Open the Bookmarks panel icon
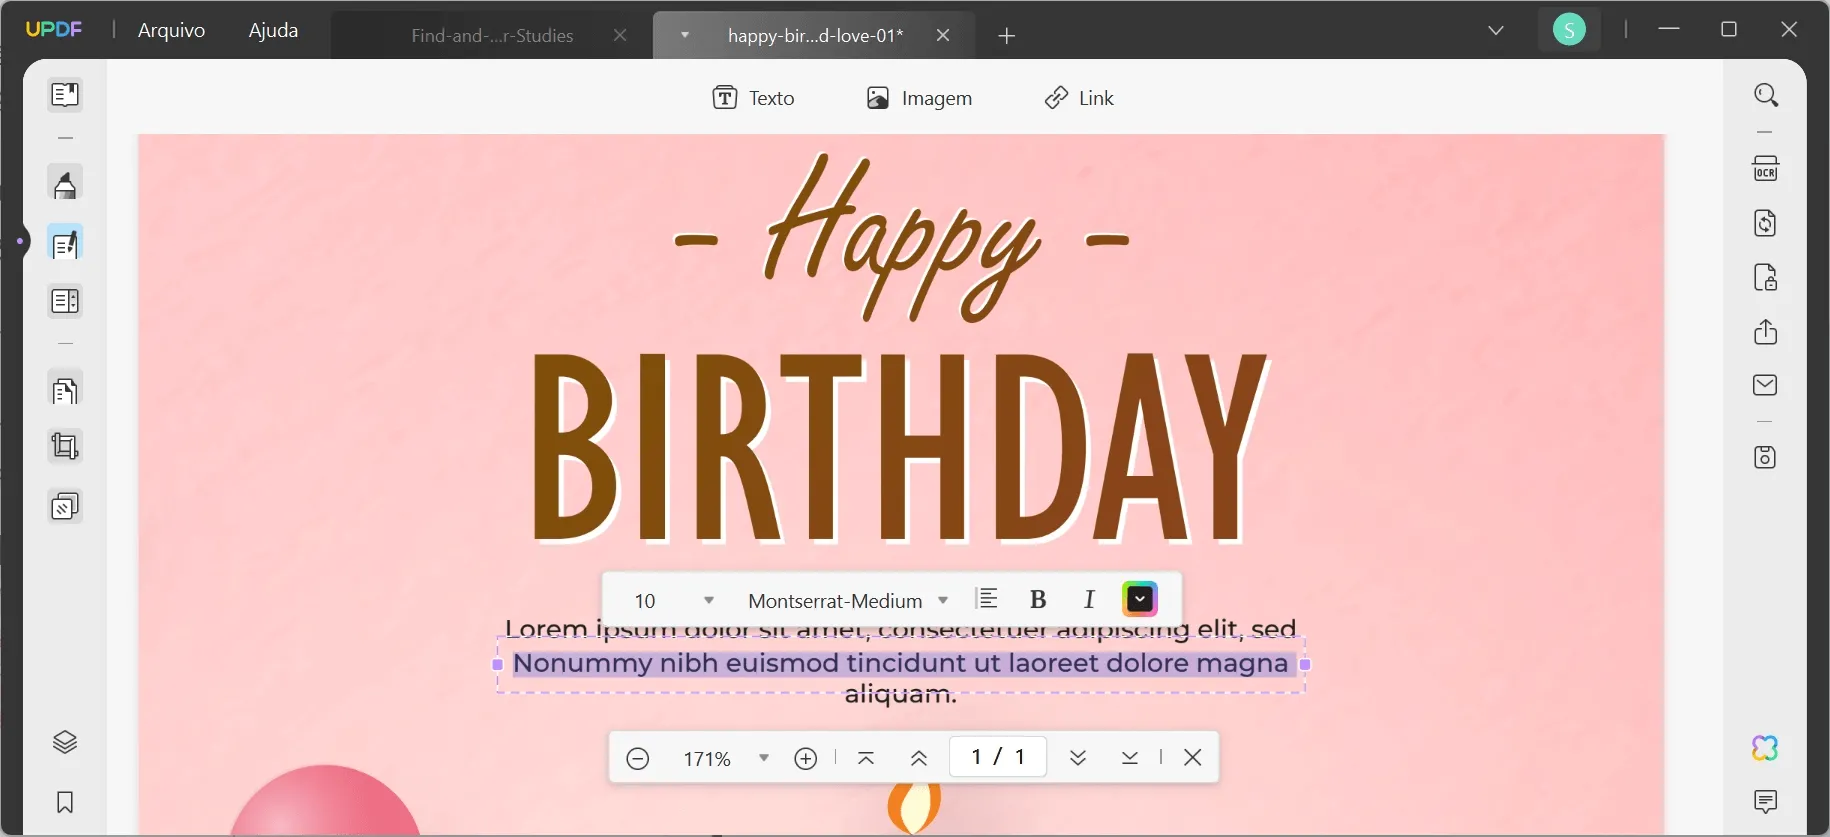Image resolution: width=1830 pixels, height=837 pixels. (x=65, y=802)
